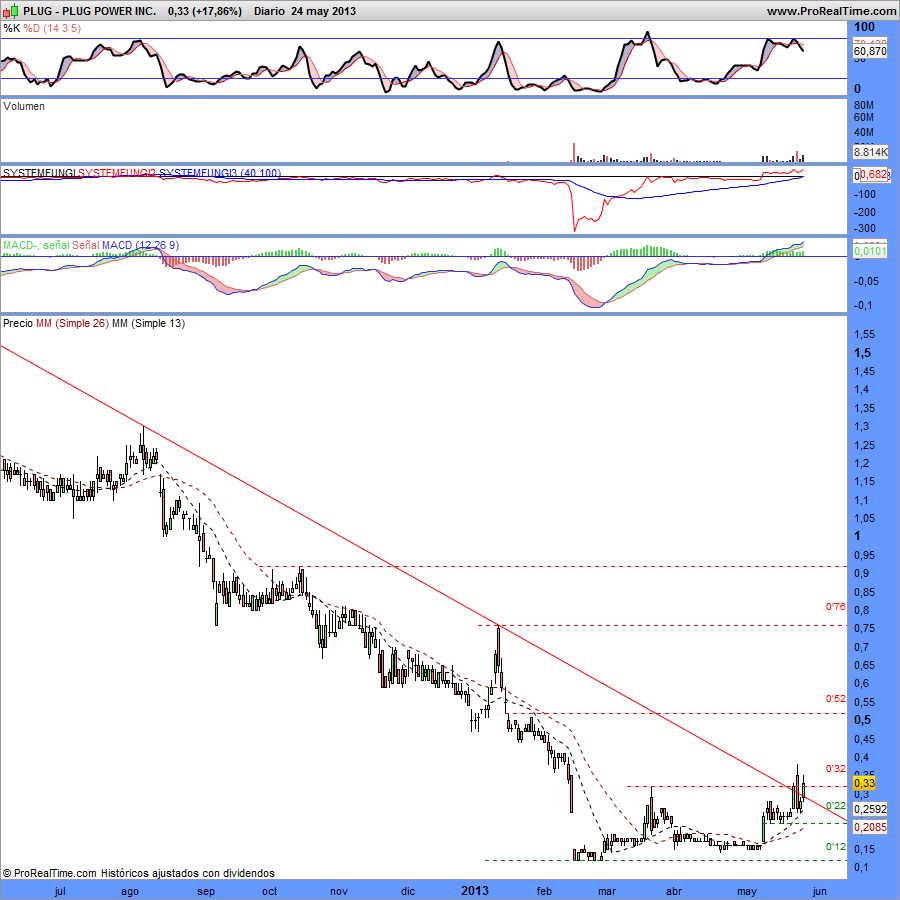Click the candlestick chart icon beside PLUG

tap(10, 11)
